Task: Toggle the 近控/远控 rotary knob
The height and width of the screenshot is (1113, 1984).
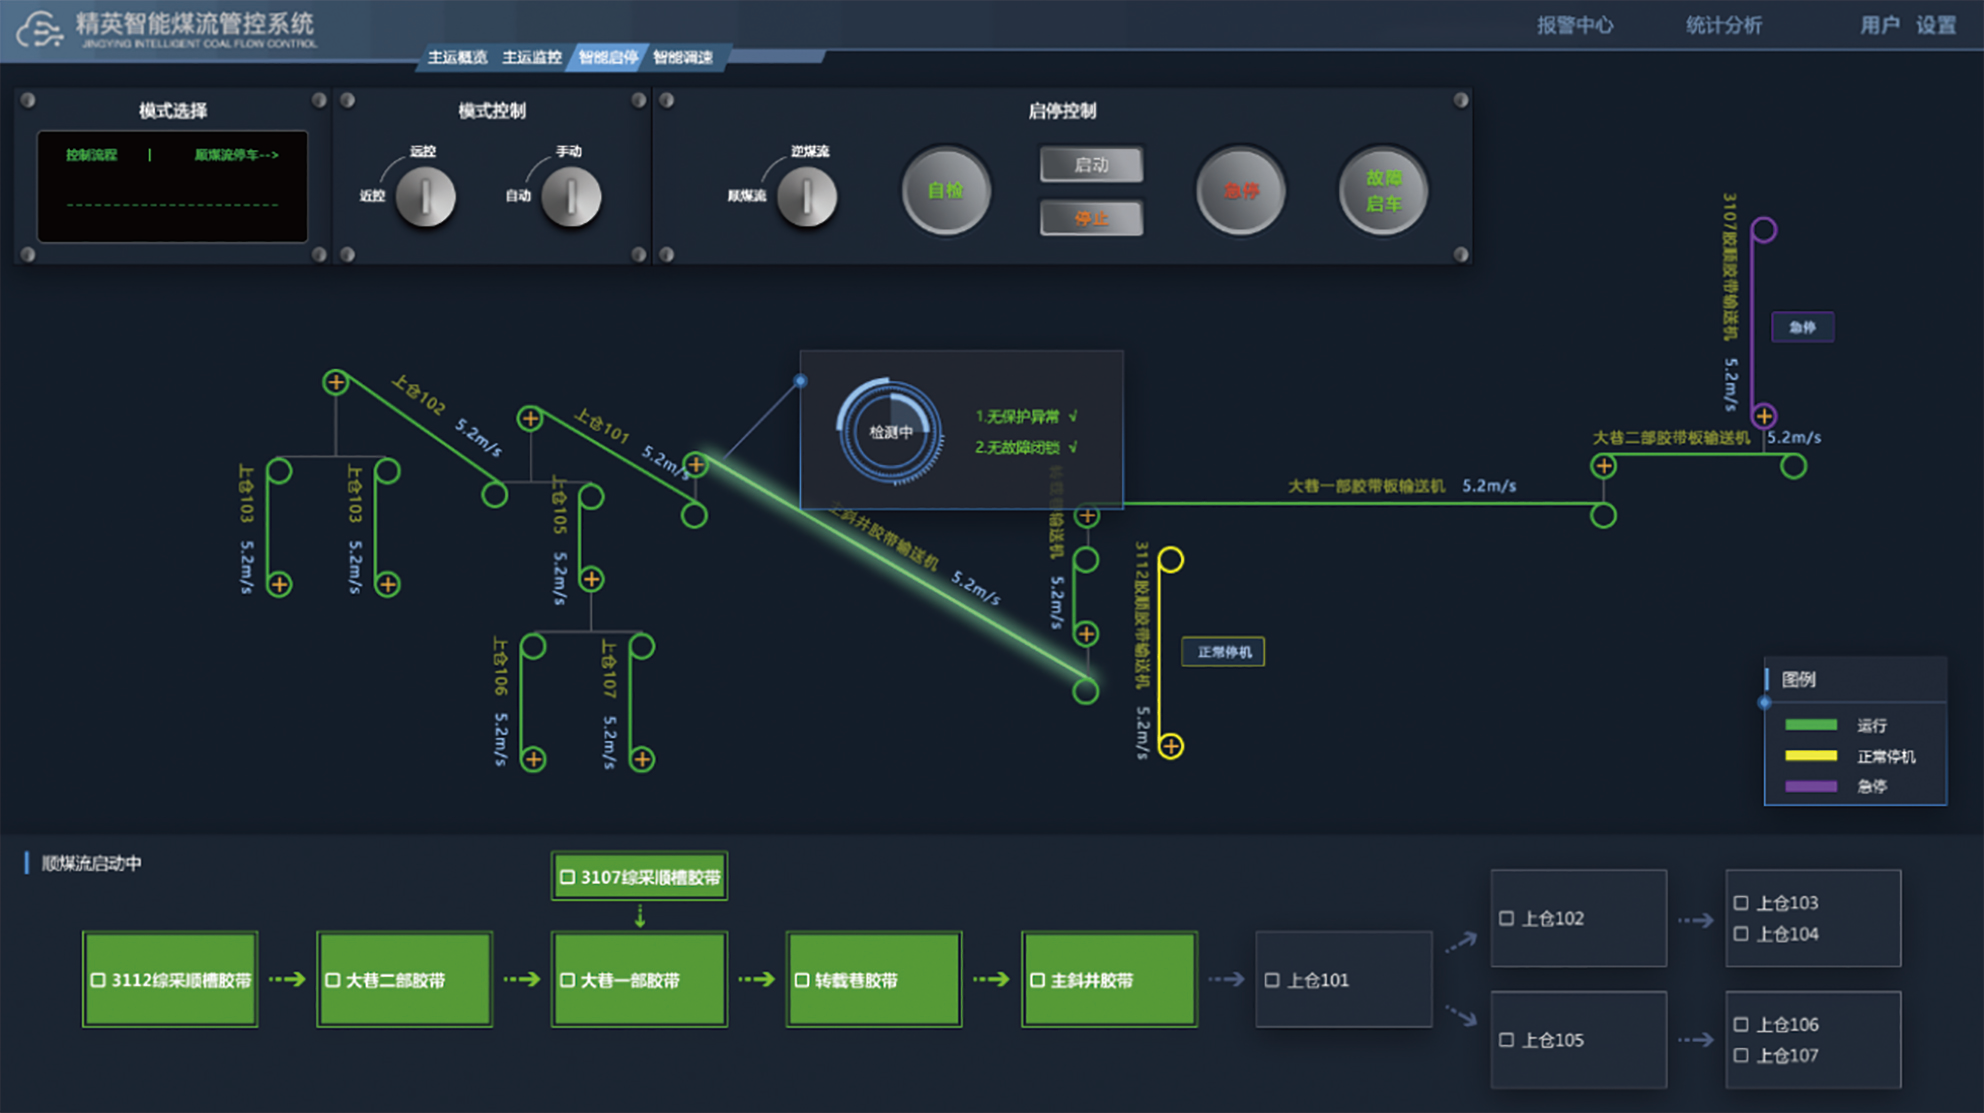Action: (425, 196)
